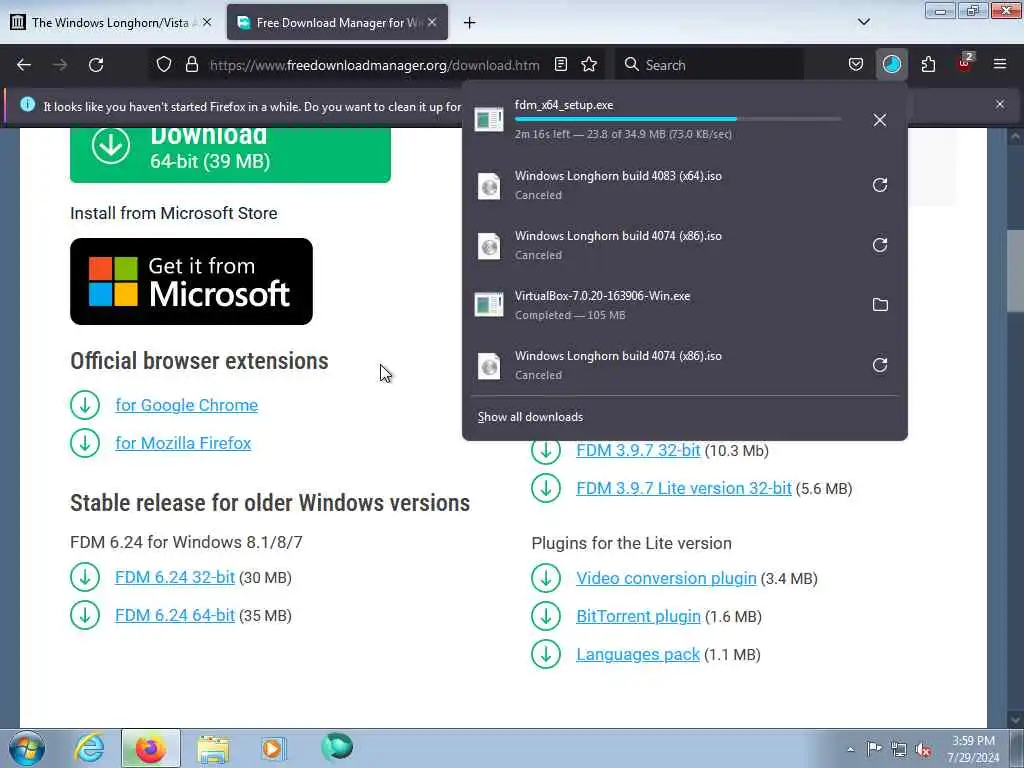Close the Free Download Manager tab
1024x768 pixels.
pyautogui.click(x=432, y=22)
